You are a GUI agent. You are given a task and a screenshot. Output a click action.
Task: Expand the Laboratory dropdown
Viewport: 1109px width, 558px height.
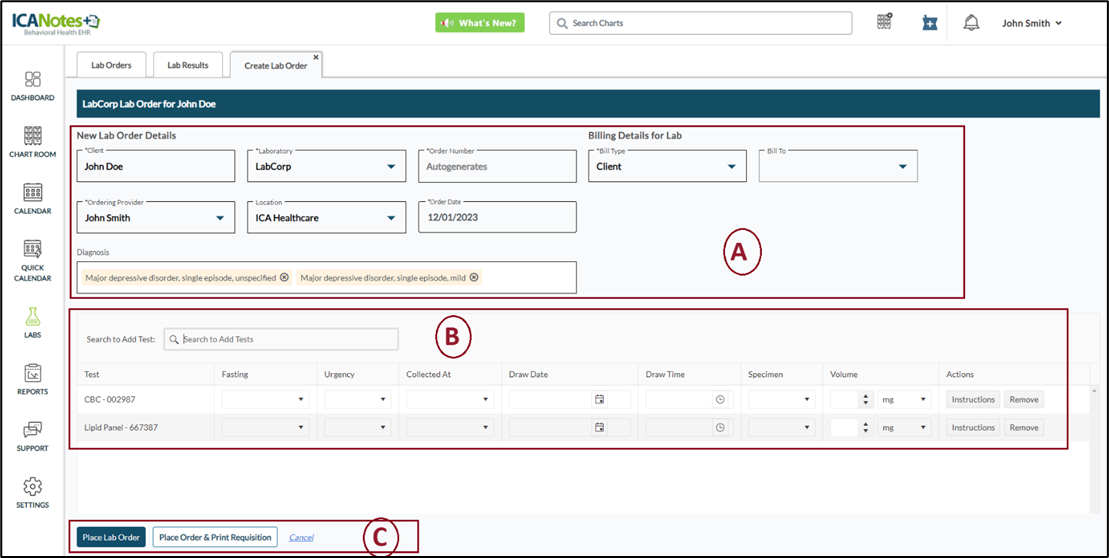pos(392,167)
